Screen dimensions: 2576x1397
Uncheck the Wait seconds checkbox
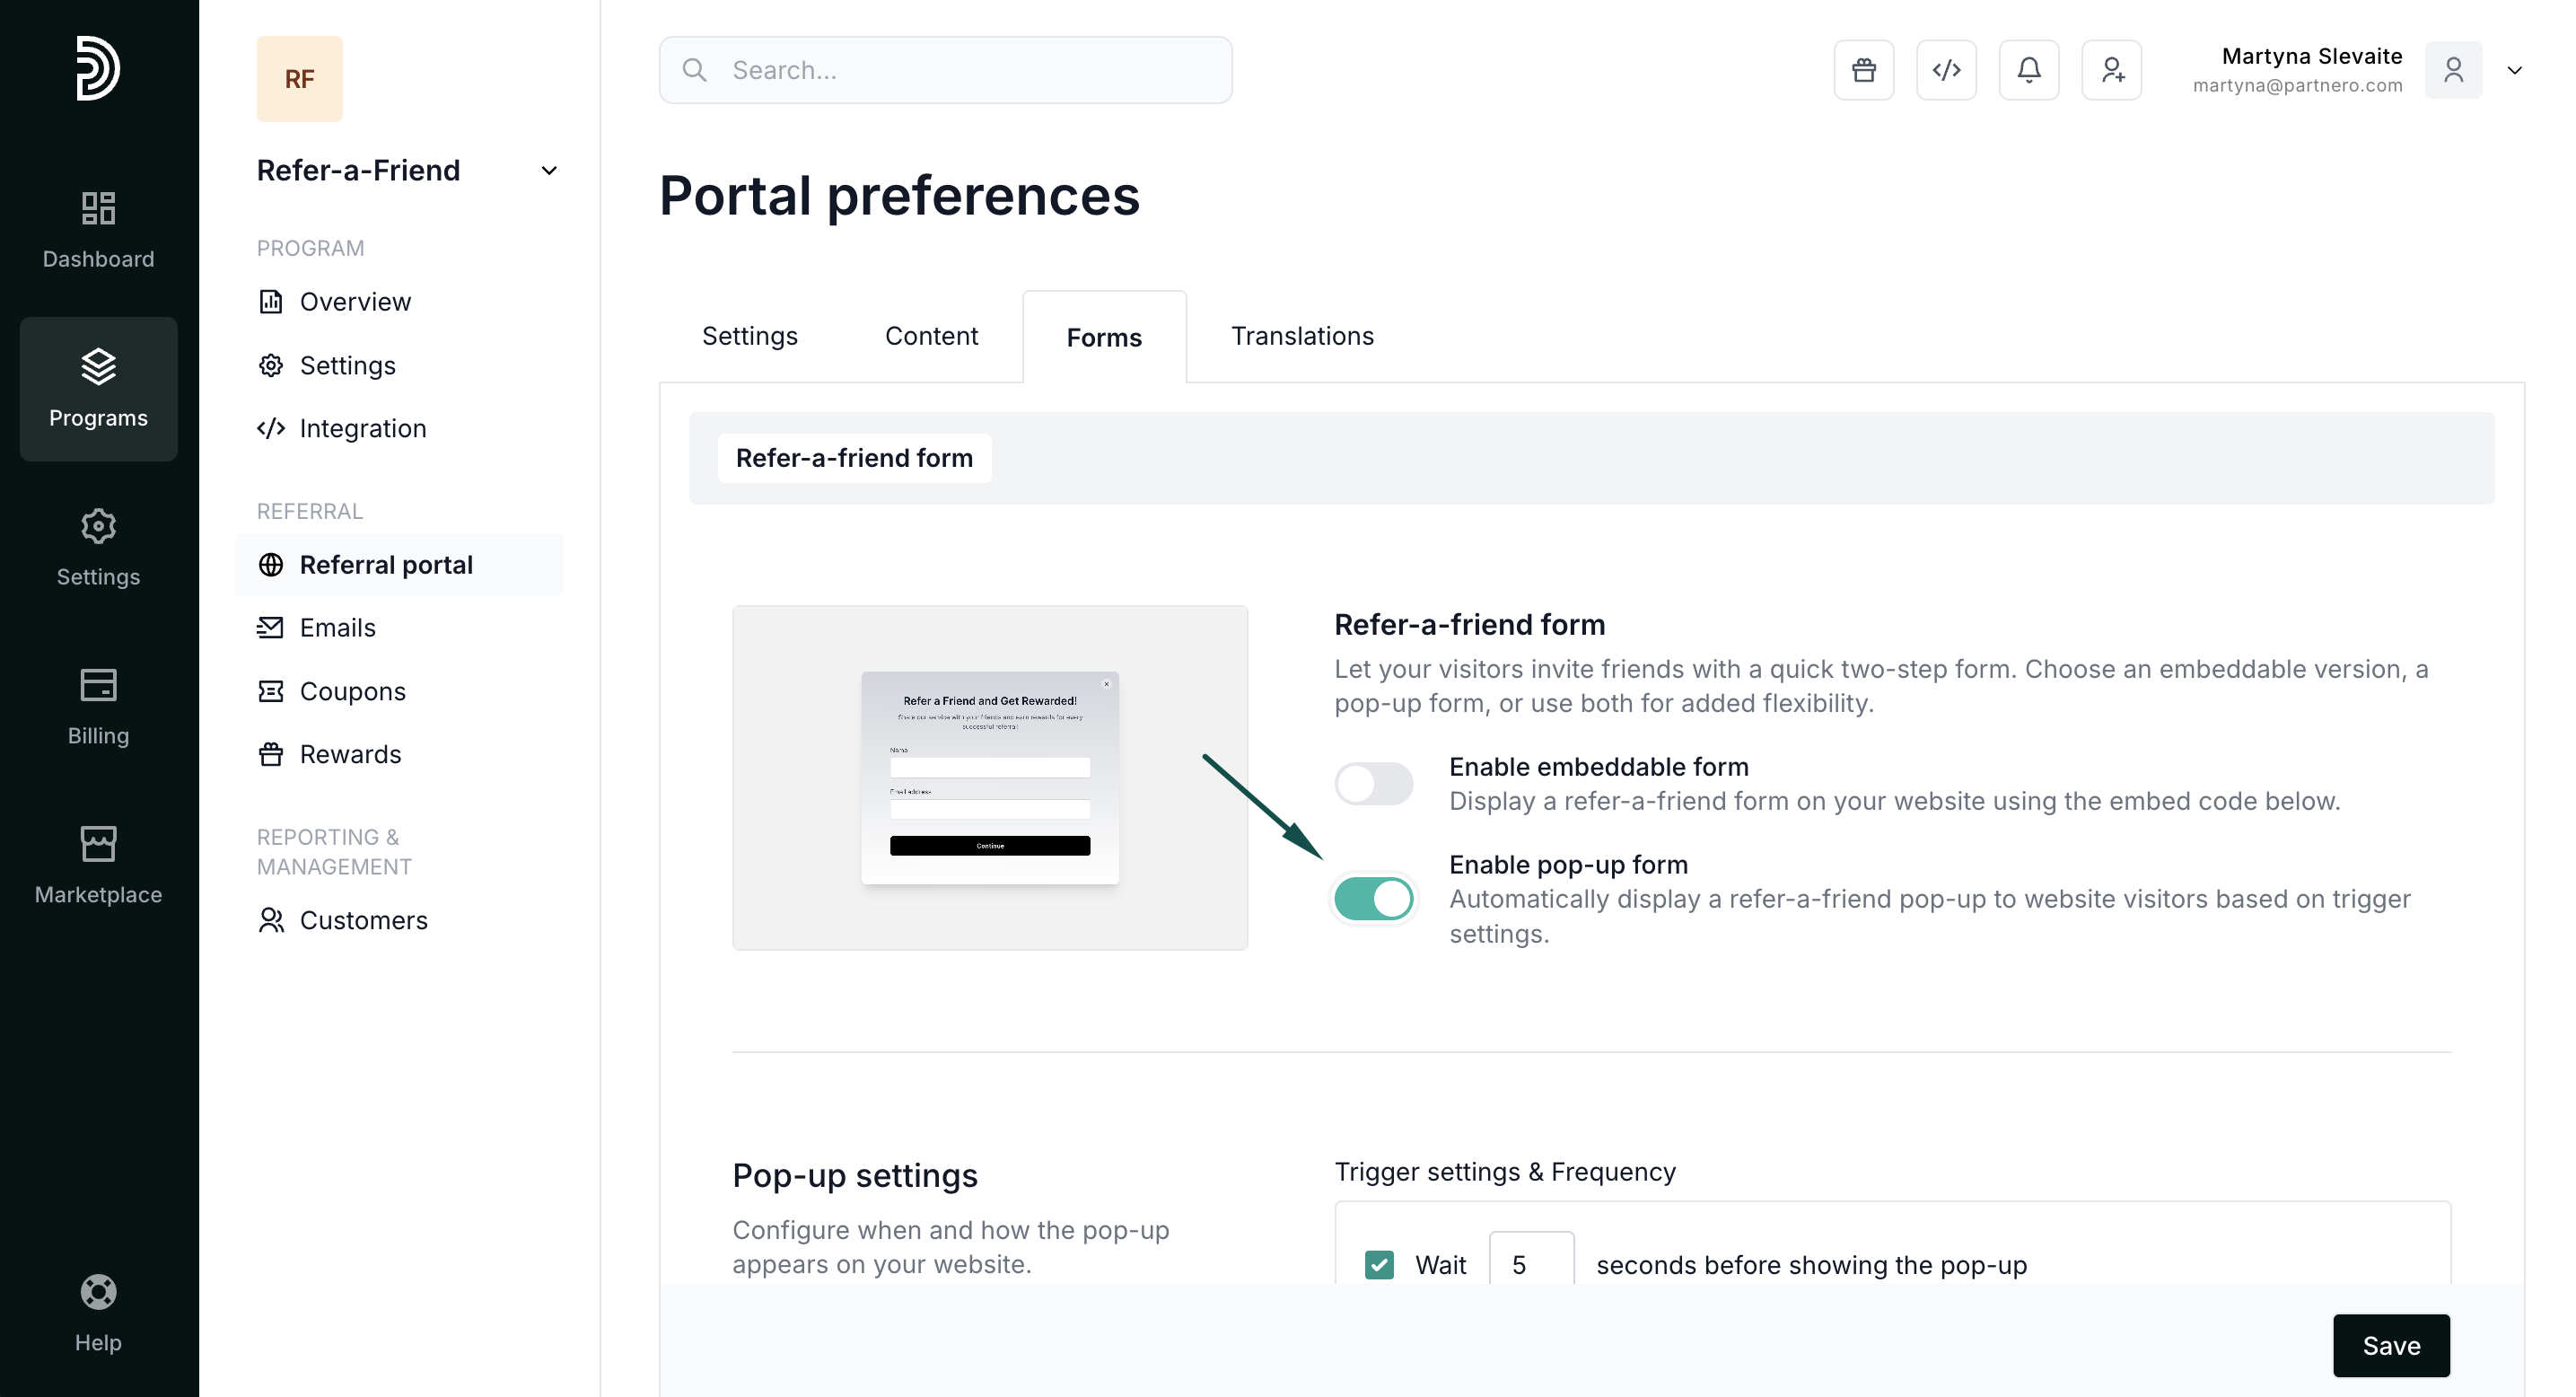pos(1379,1264)
